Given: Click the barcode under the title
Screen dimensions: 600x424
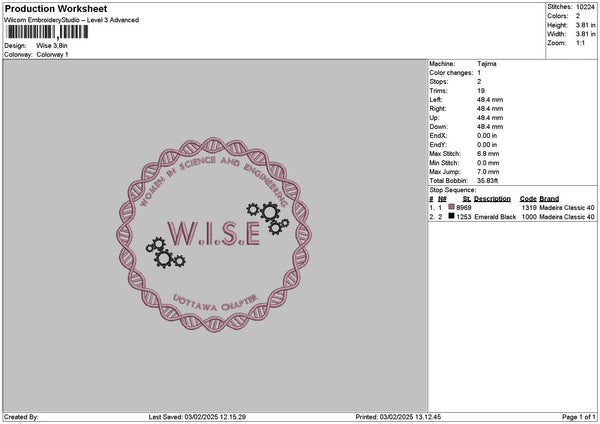Looking at the screenshot, I should tap(47, 32).
